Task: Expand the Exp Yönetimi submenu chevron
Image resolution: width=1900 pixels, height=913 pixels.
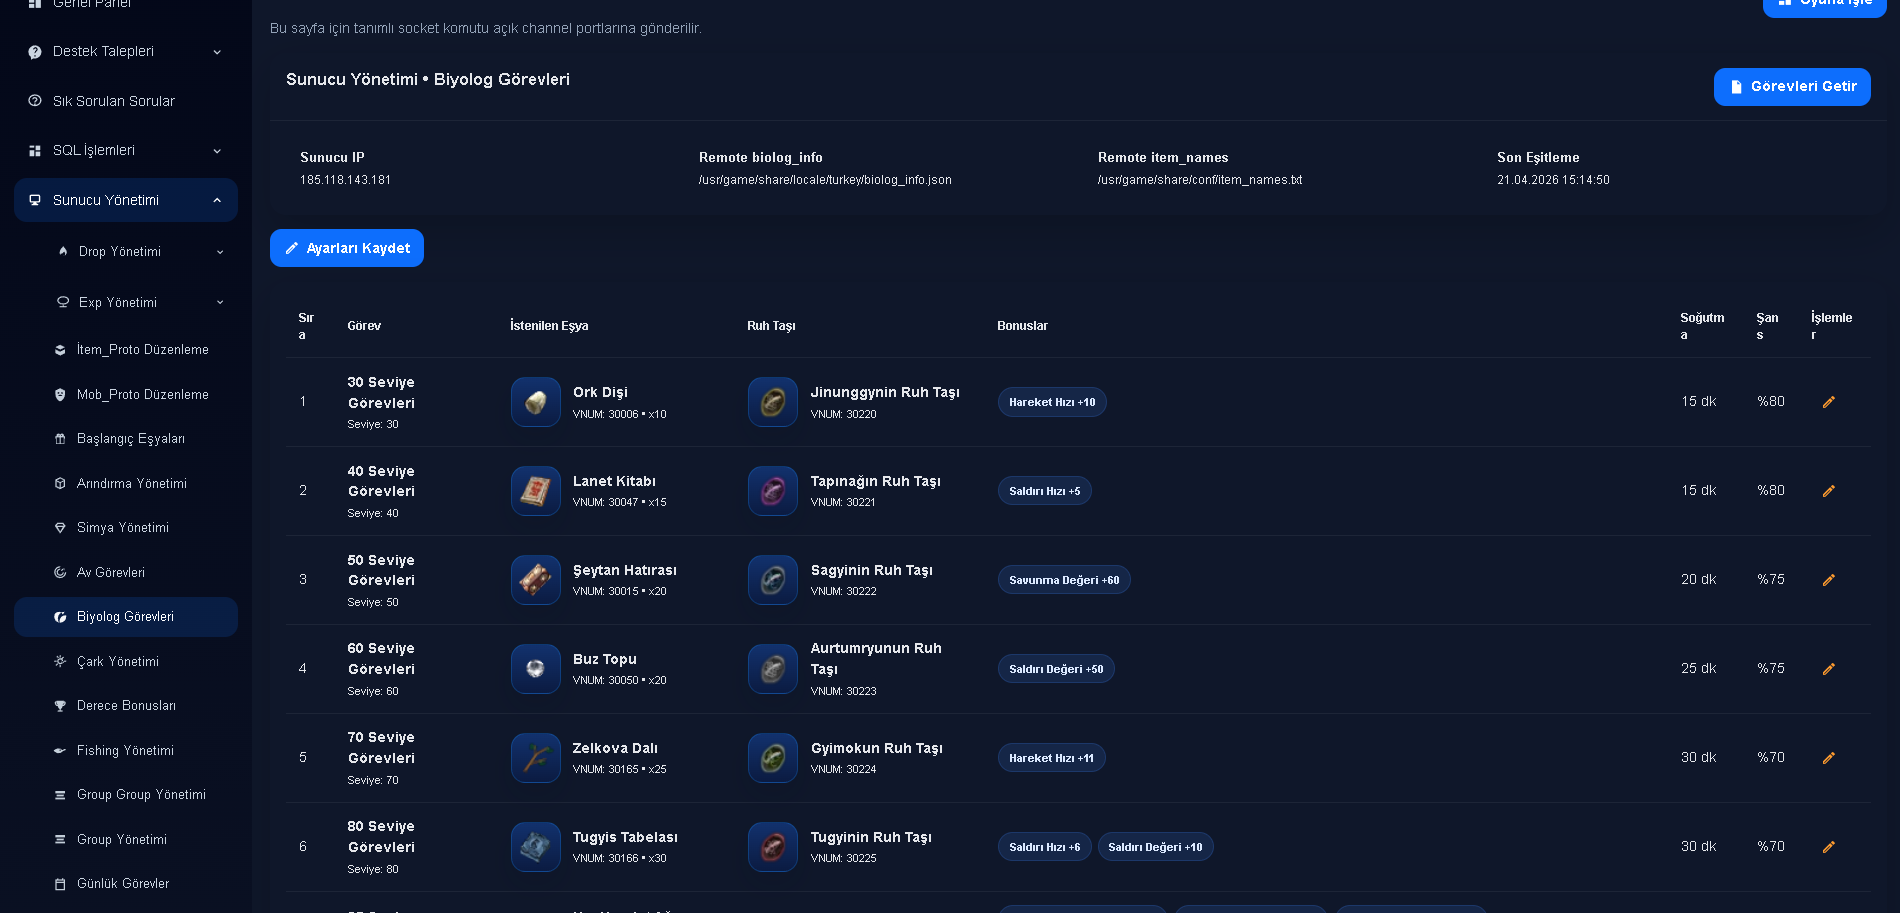Action: coord(220,302)
